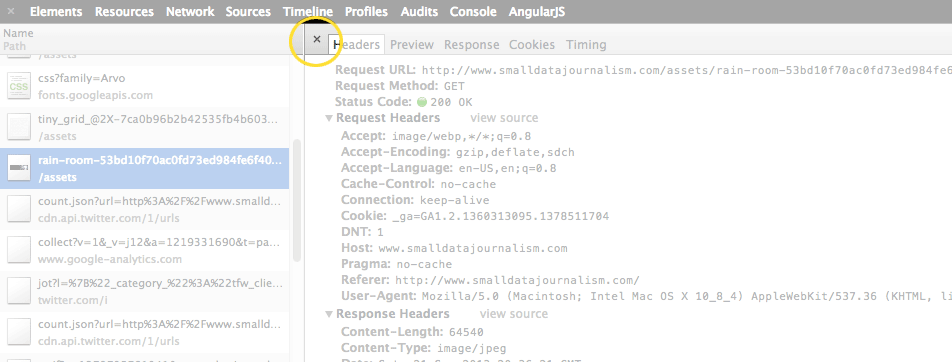Click the rain-room image thumbnail icon

[x=19, y=169]
